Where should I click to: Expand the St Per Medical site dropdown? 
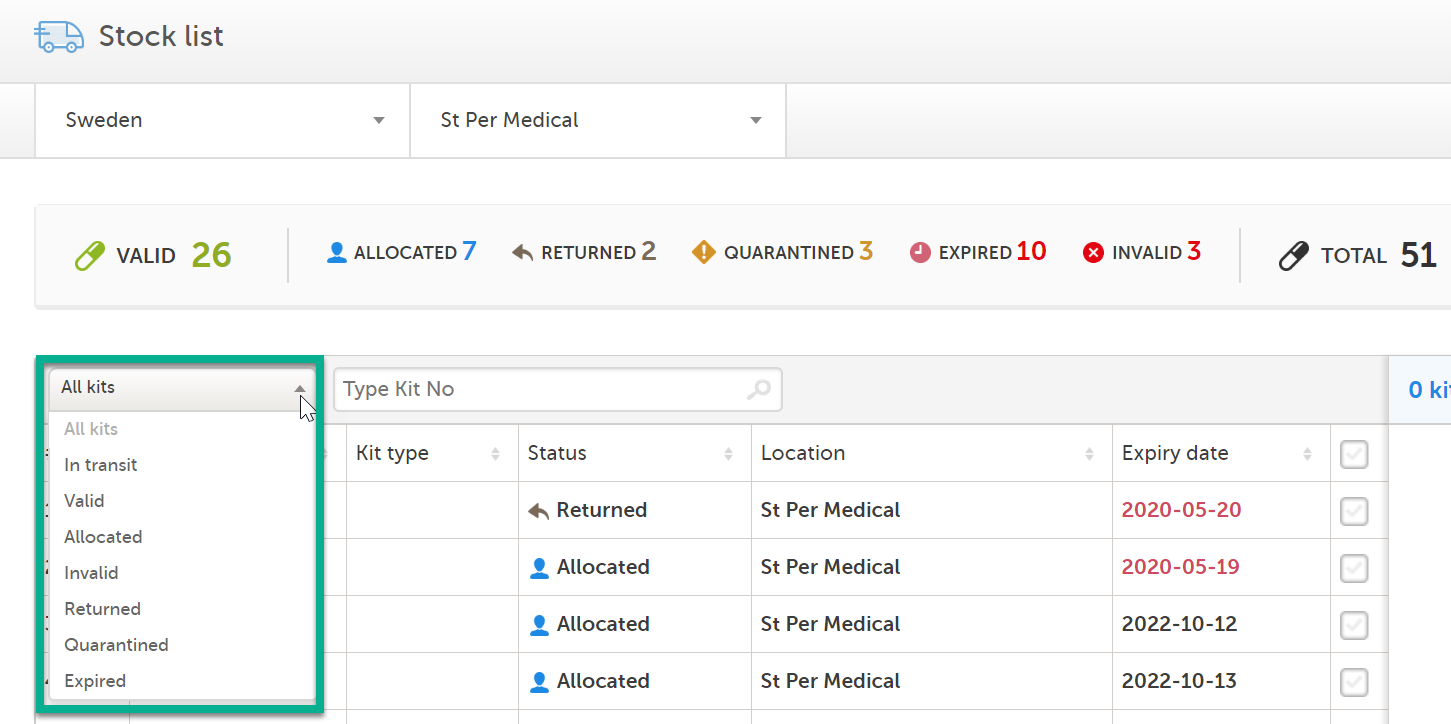[x=598, y=121]
